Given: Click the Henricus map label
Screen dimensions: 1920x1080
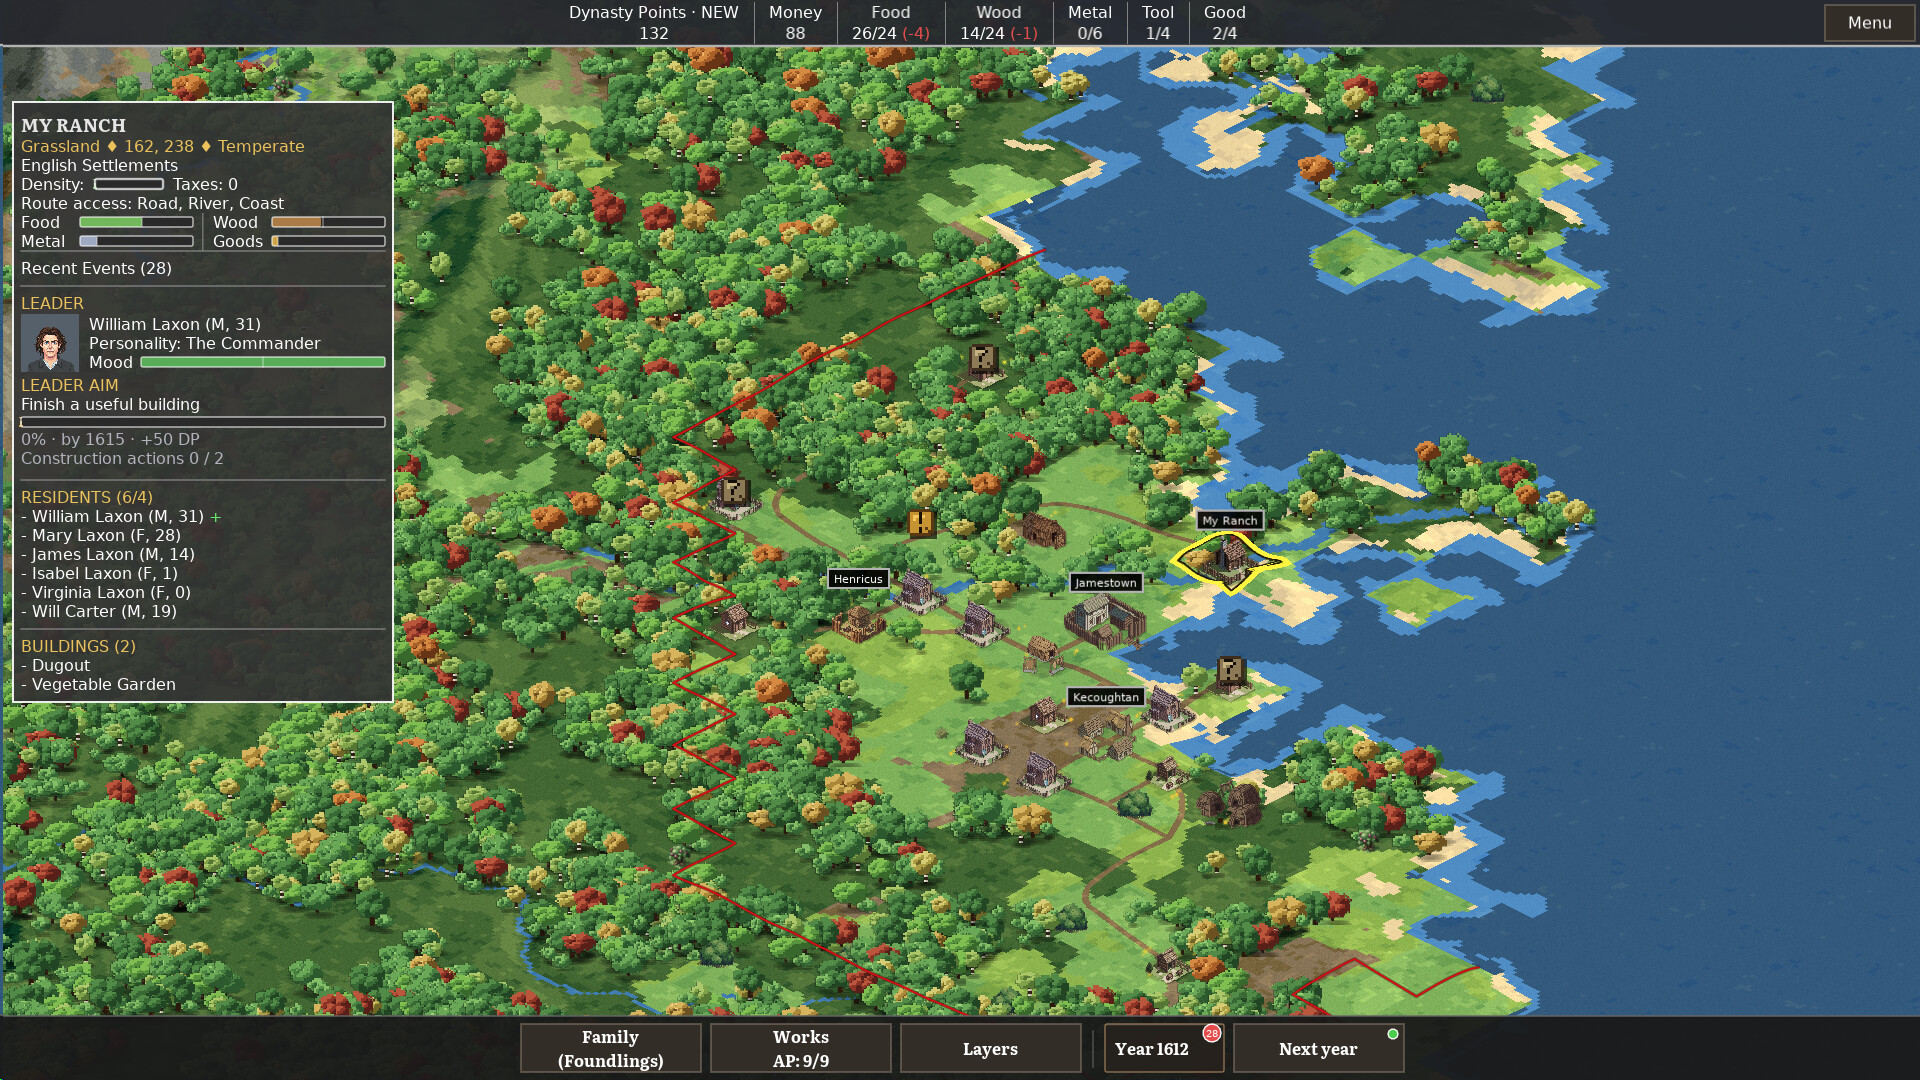Looking at the screenshot, I should point(858,579).
